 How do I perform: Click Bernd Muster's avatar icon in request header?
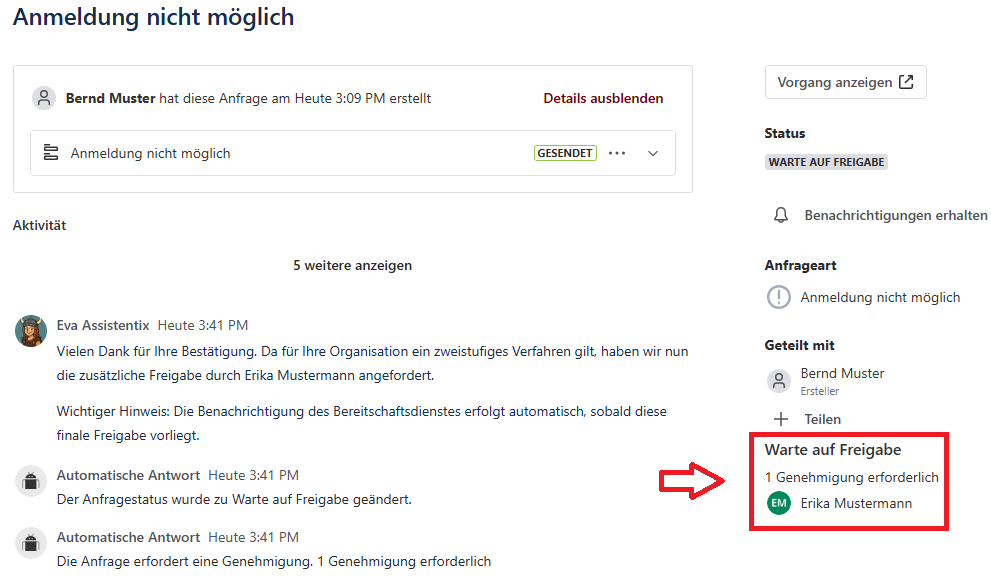(x=44, y=98)
